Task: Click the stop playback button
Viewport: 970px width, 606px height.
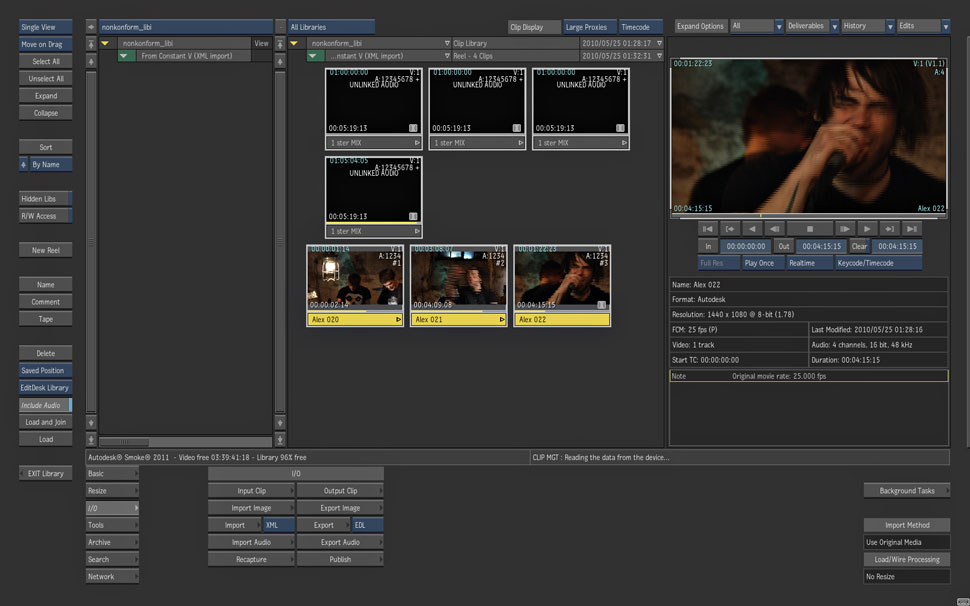Action: [x=808, y=229]
